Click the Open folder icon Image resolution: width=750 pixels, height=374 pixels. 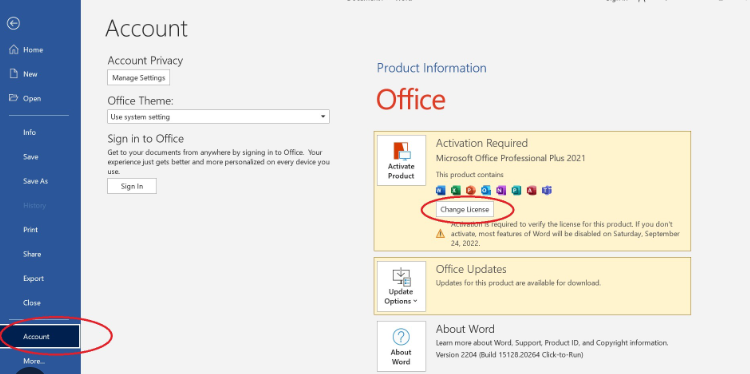point(14,98)
